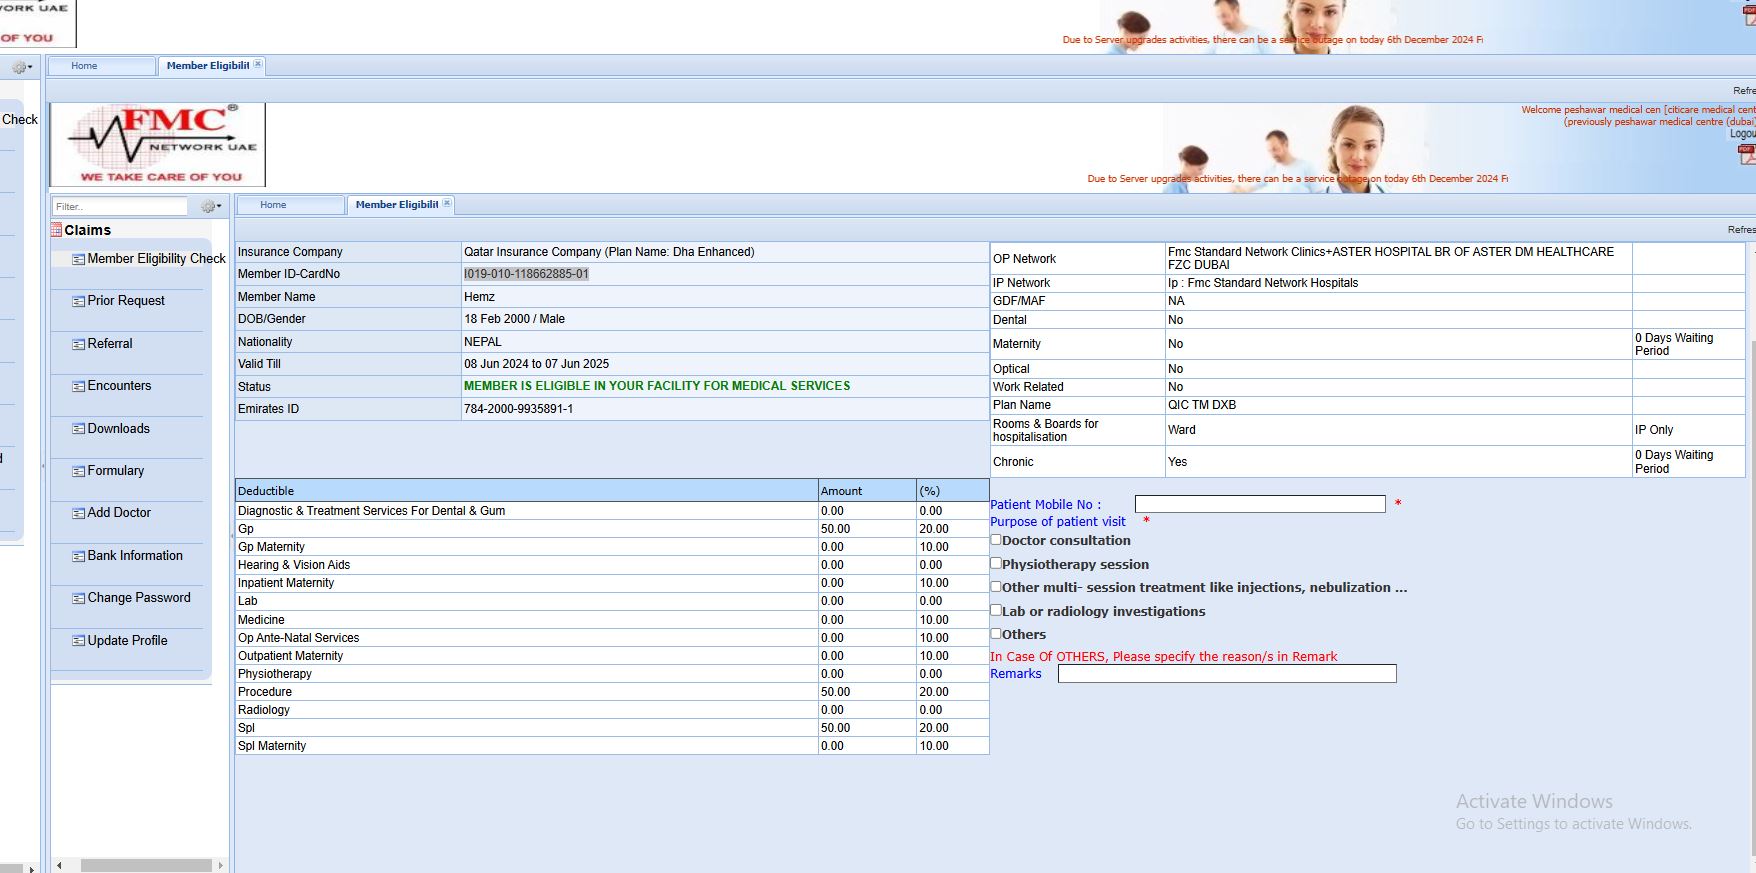The height and width of the screenshot is (873, 1756).
Task: Switch to the inner Home tab
Action: point(273,205)
